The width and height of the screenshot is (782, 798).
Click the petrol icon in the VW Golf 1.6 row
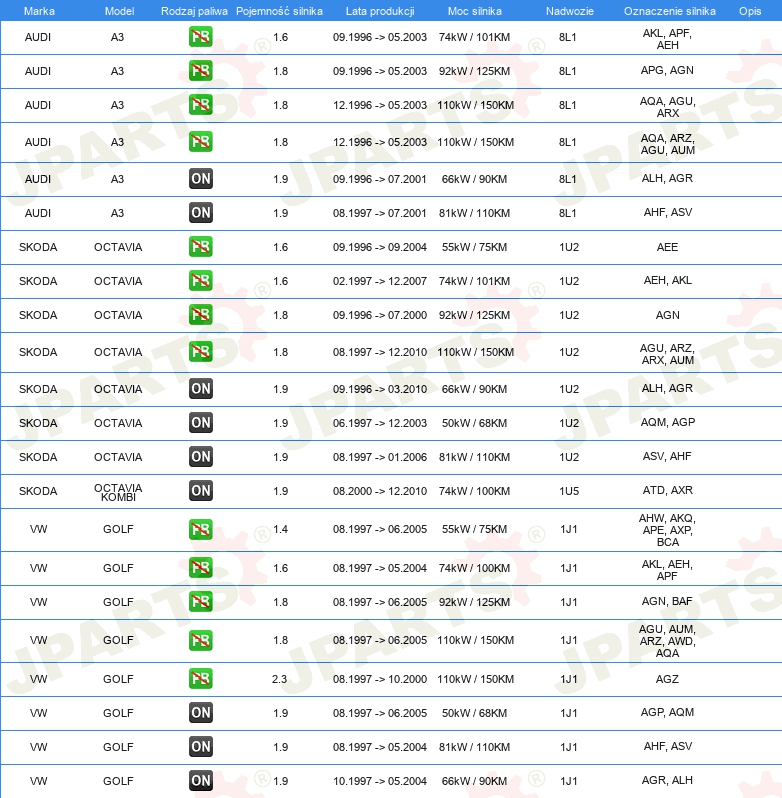[200, 568]
